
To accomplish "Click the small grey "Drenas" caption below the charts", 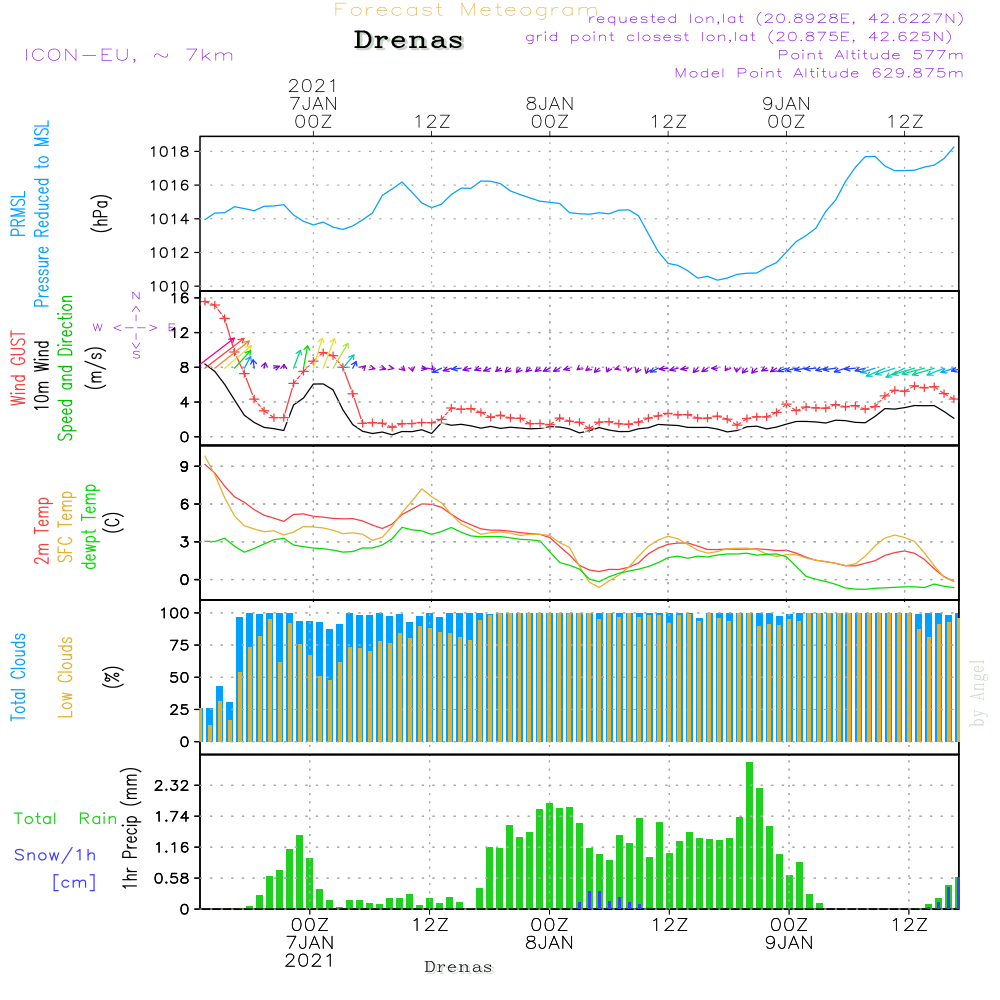I will (x=459, y=967).
